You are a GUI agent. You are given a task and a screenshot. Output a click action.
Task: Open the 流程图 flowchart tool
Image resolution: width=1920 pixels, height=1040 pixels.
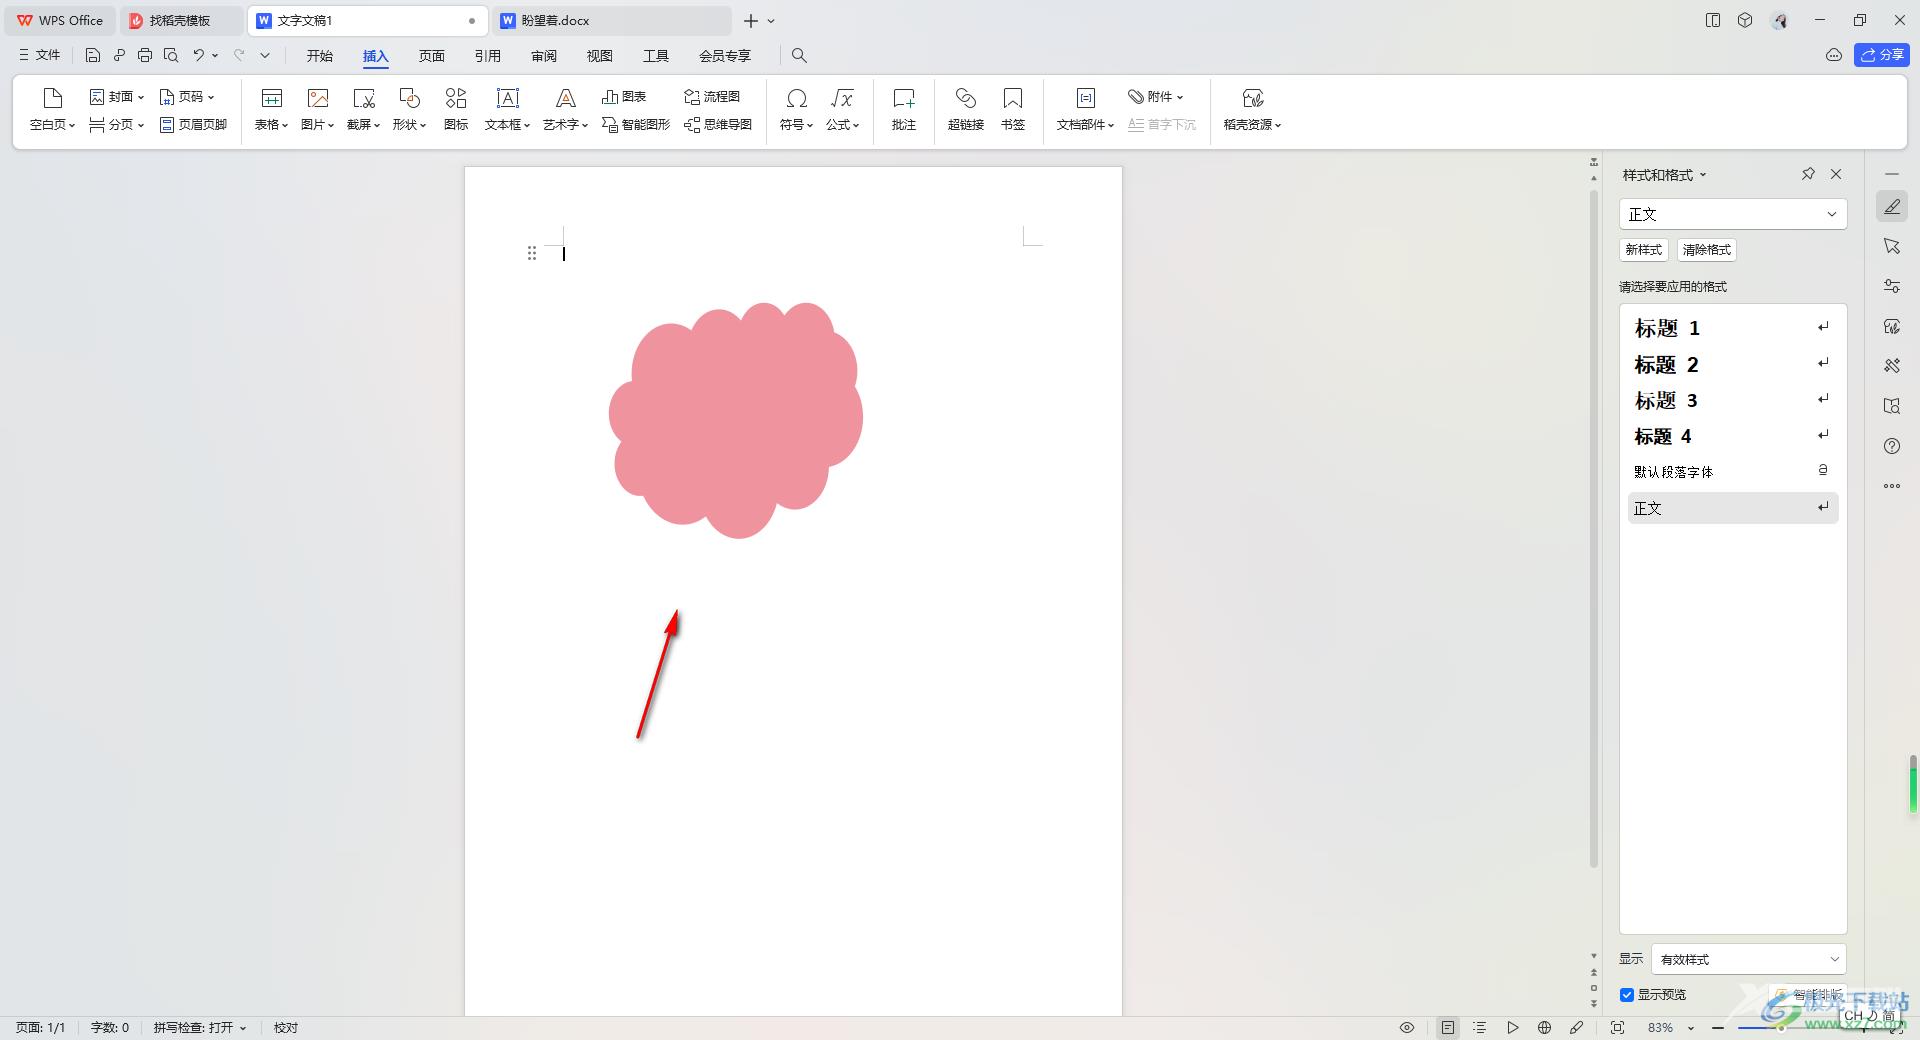pos(712,97)
